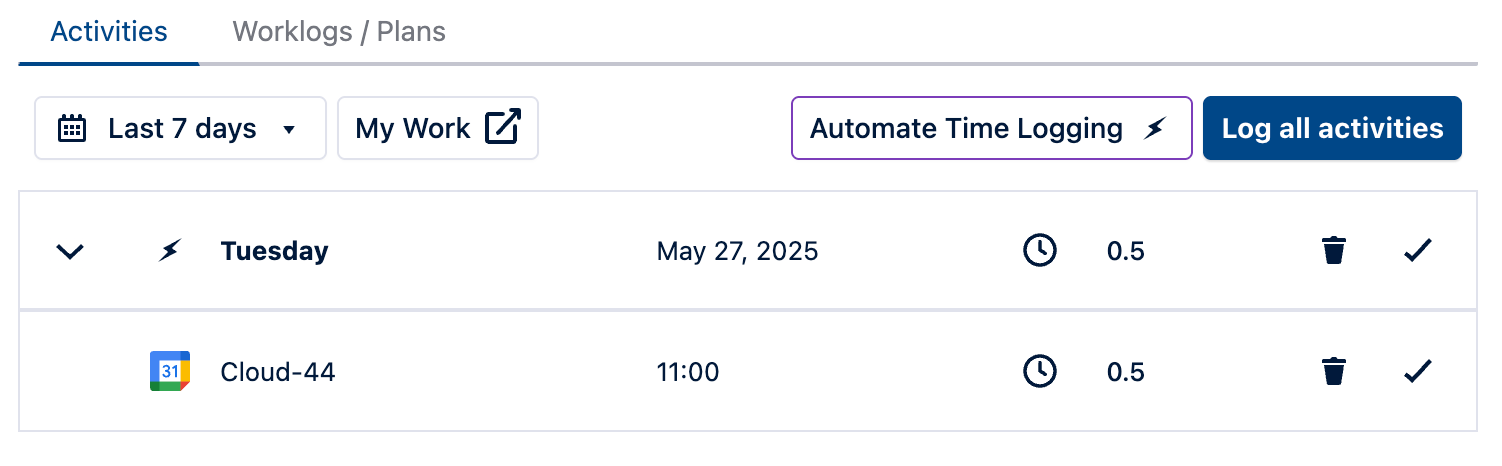The height and width of the screenshot is (466, 1502).
Task: Click the trash icon in Tuesday row
Action: (1333, 251)
